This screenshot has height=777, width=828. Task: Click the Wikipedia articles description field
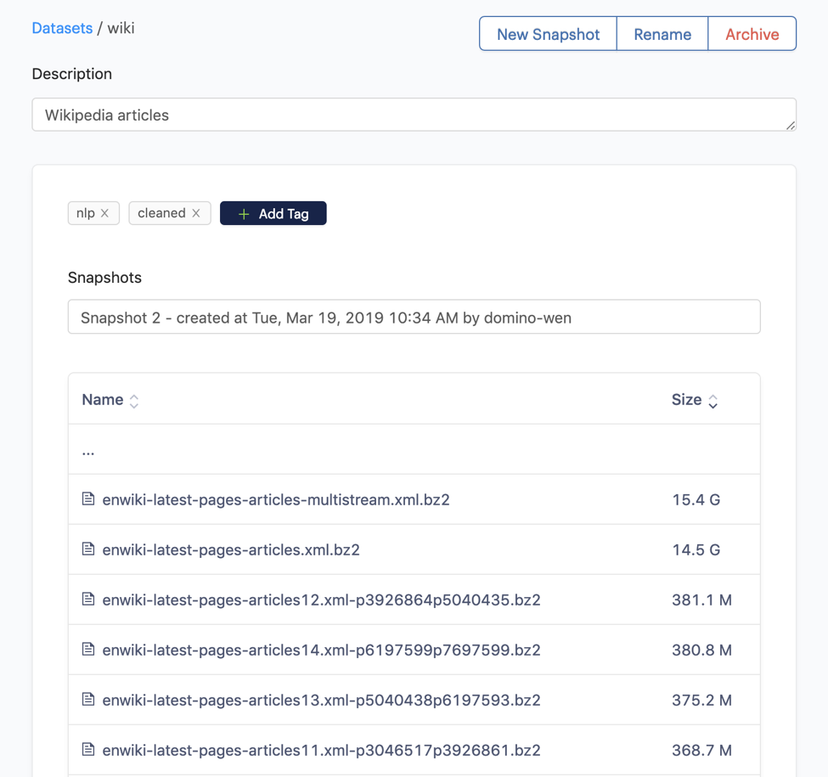(414, 114)
